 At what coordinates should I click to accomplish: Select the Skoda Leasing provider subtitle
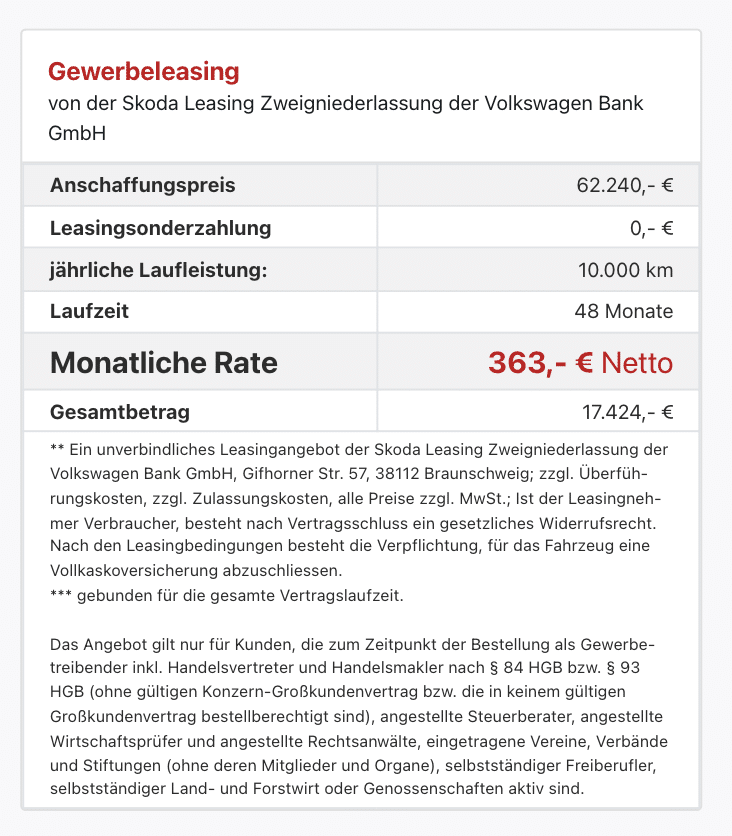345,118
